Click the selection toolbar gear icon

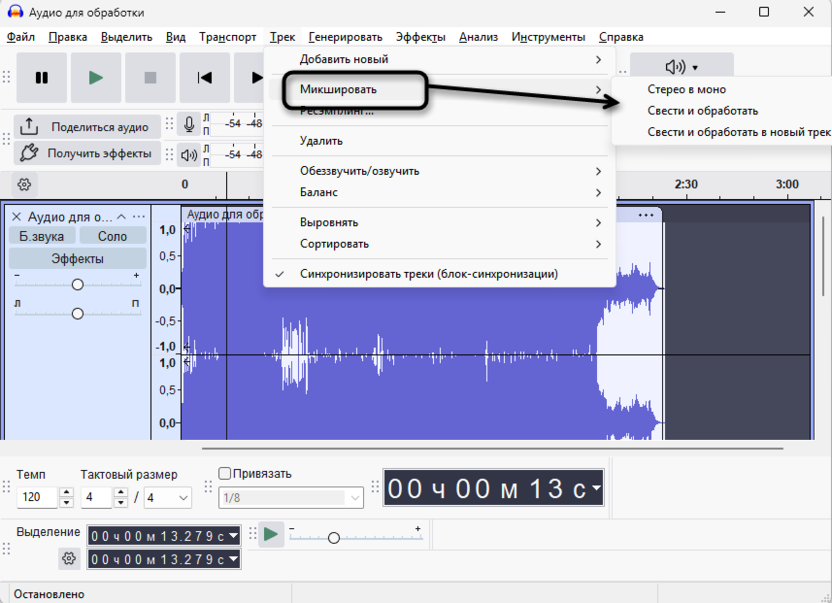[69, 559]
